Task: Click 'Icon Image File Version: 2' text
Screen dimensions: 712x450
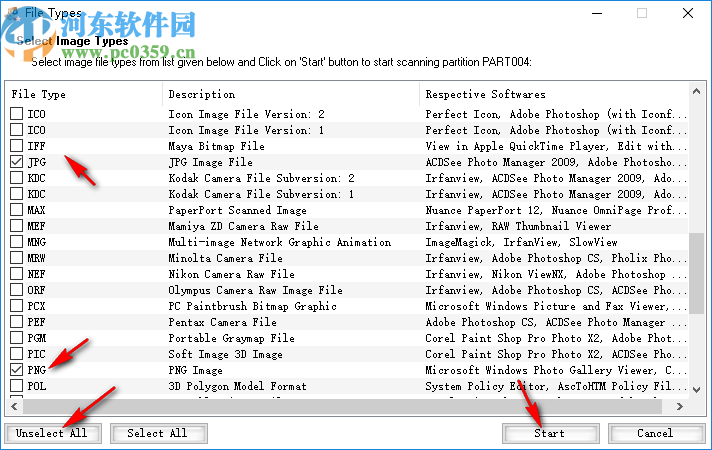Action: pos(247,114)
